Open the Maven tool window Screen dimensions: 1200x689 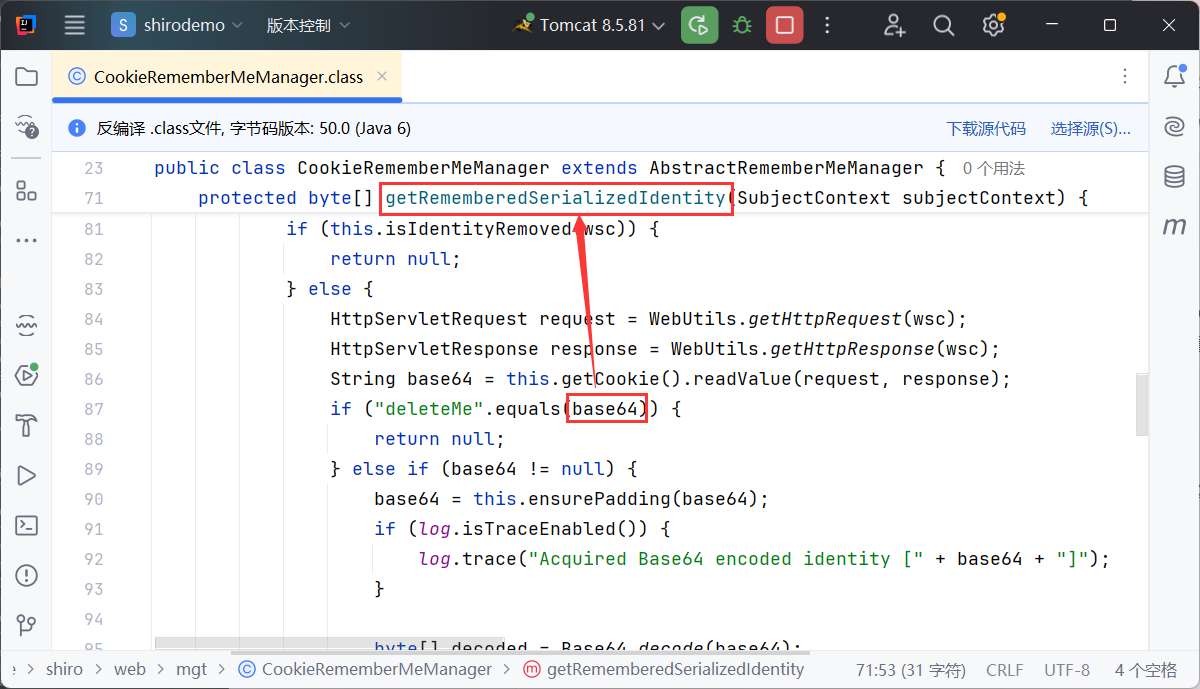[x=1174, y=227]
